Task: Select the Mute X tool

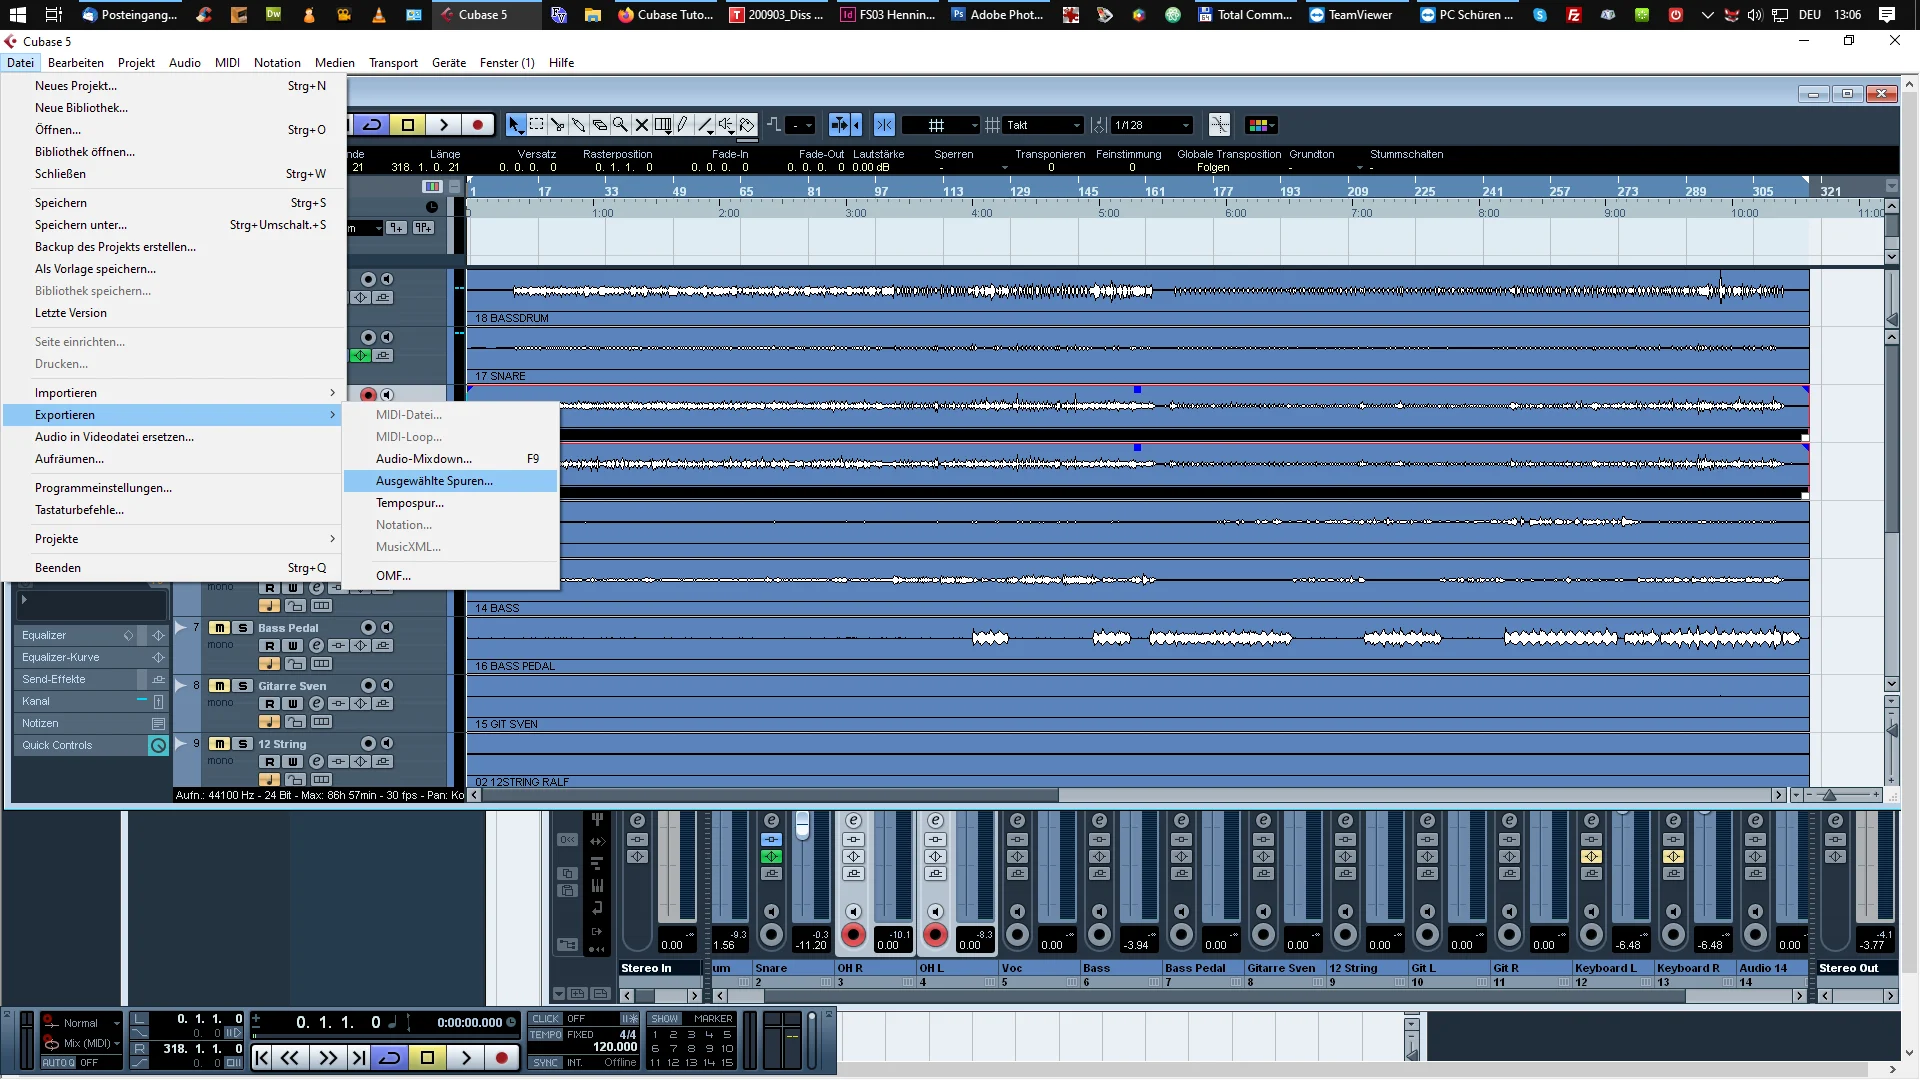Action: [641, 125]
